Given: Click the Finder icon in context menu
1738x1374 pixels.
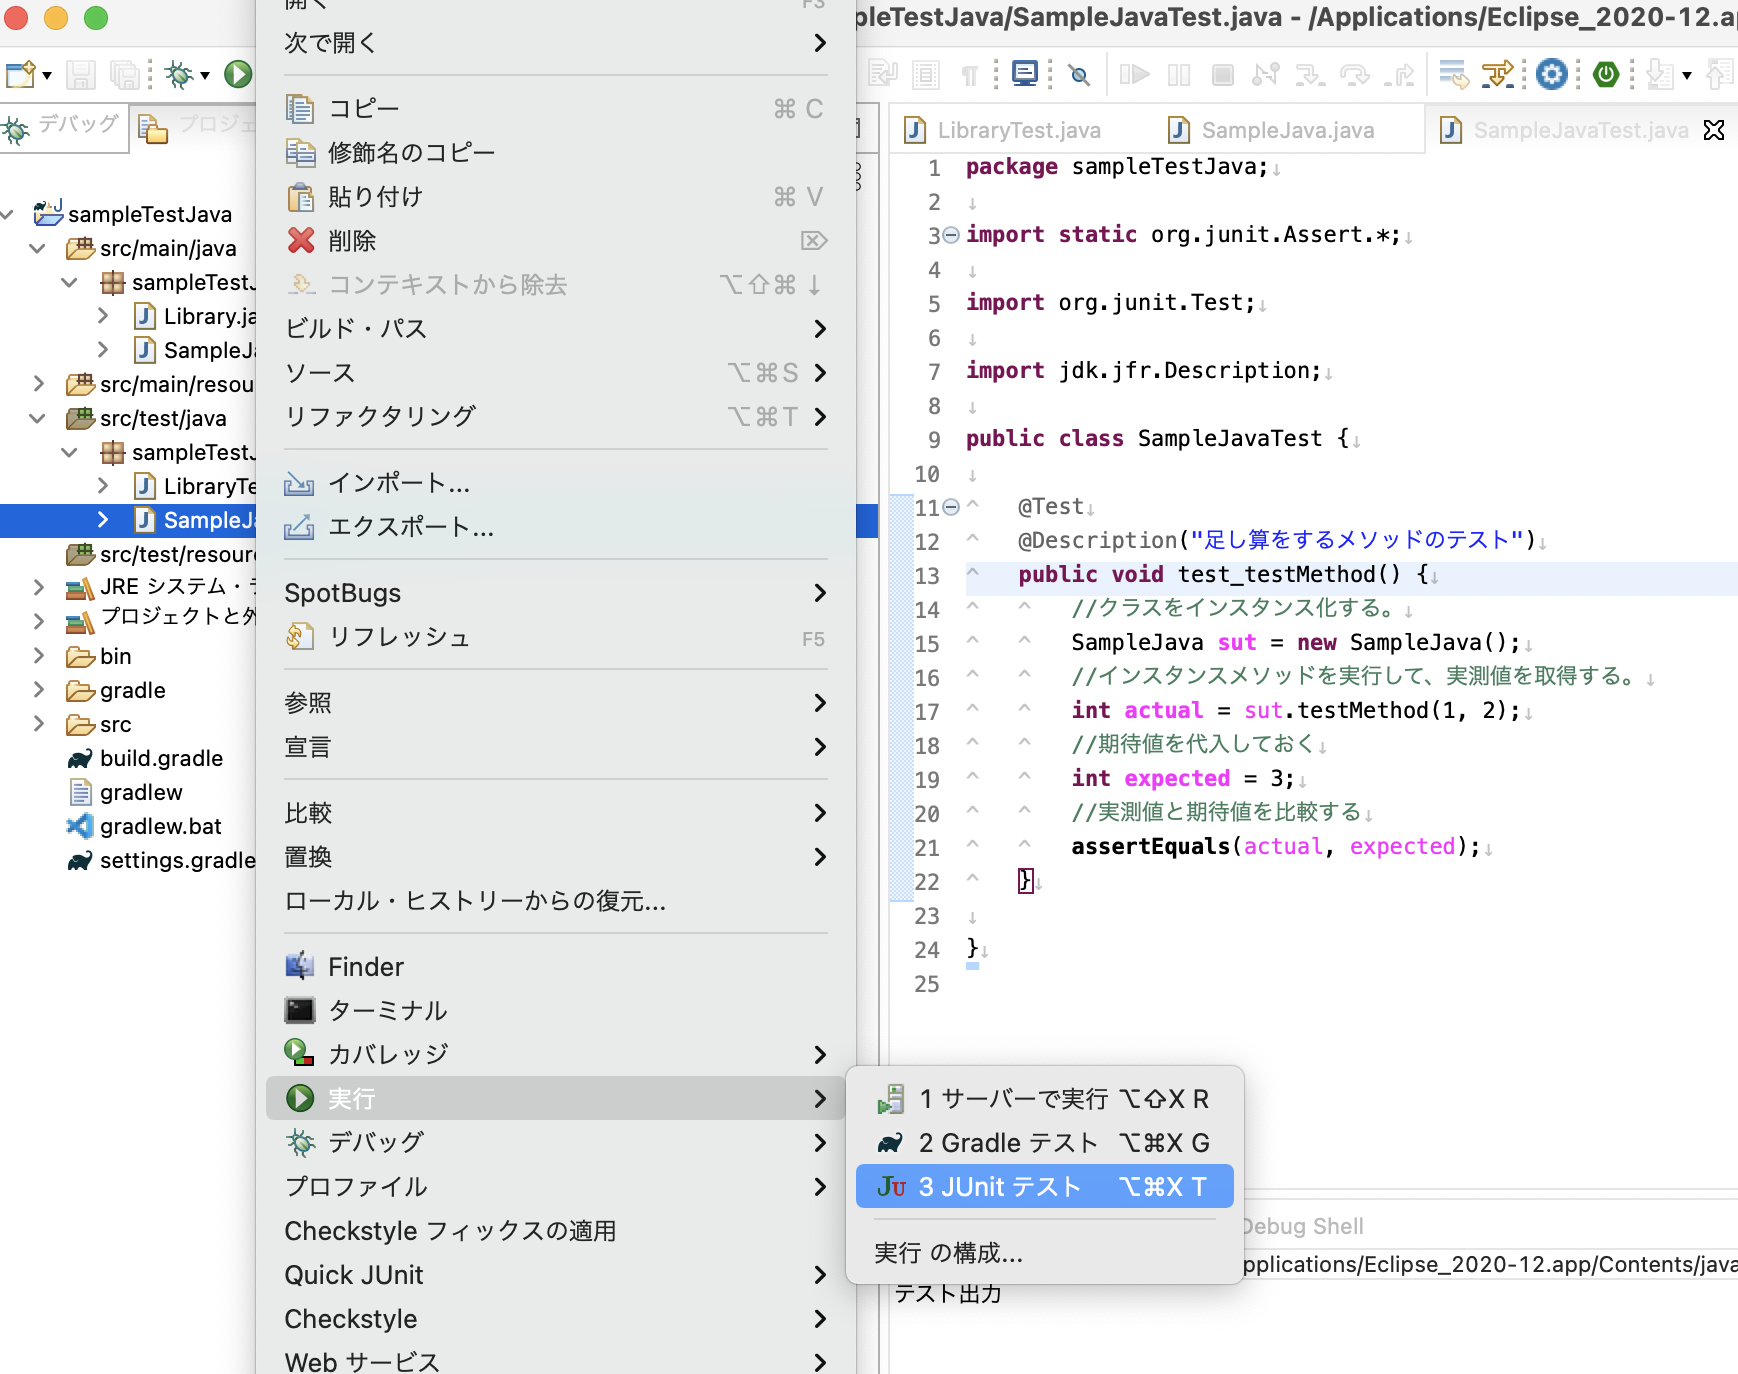Looking at the screenshot, I should coord(300,966).
